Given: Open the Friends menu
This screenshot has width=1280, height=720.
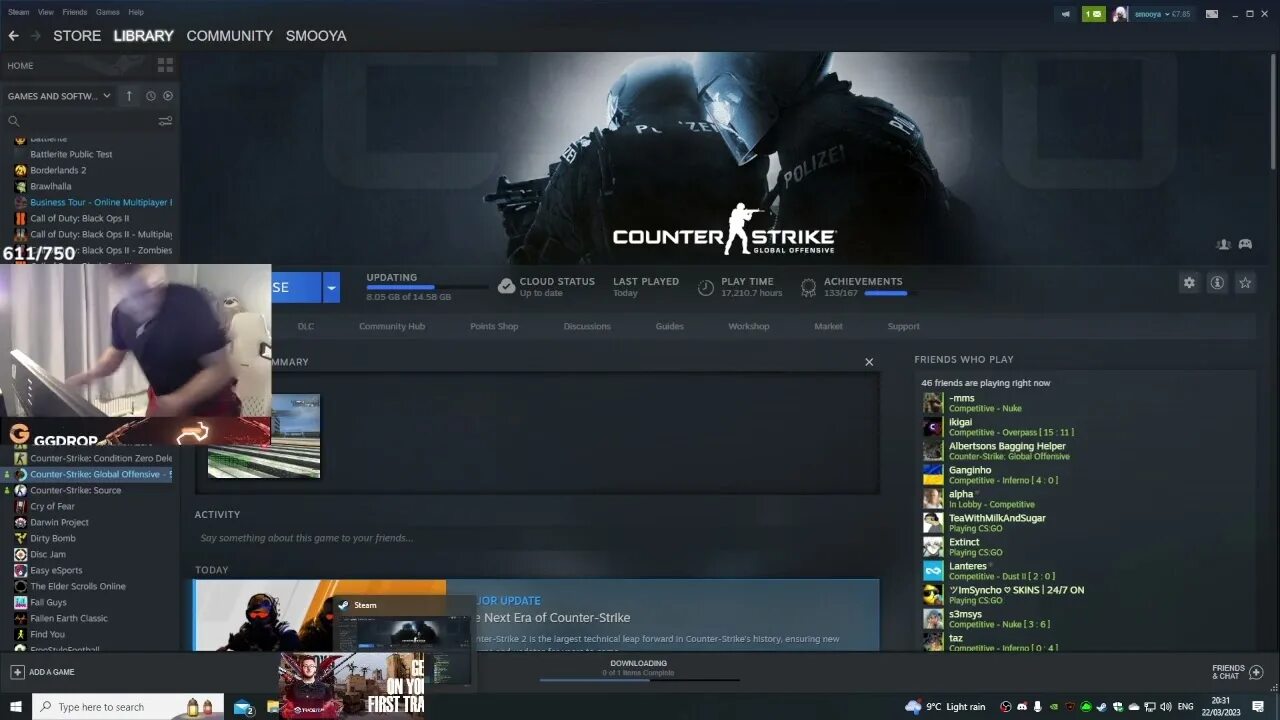Looking at the screenshot, I should pos(75,12).
